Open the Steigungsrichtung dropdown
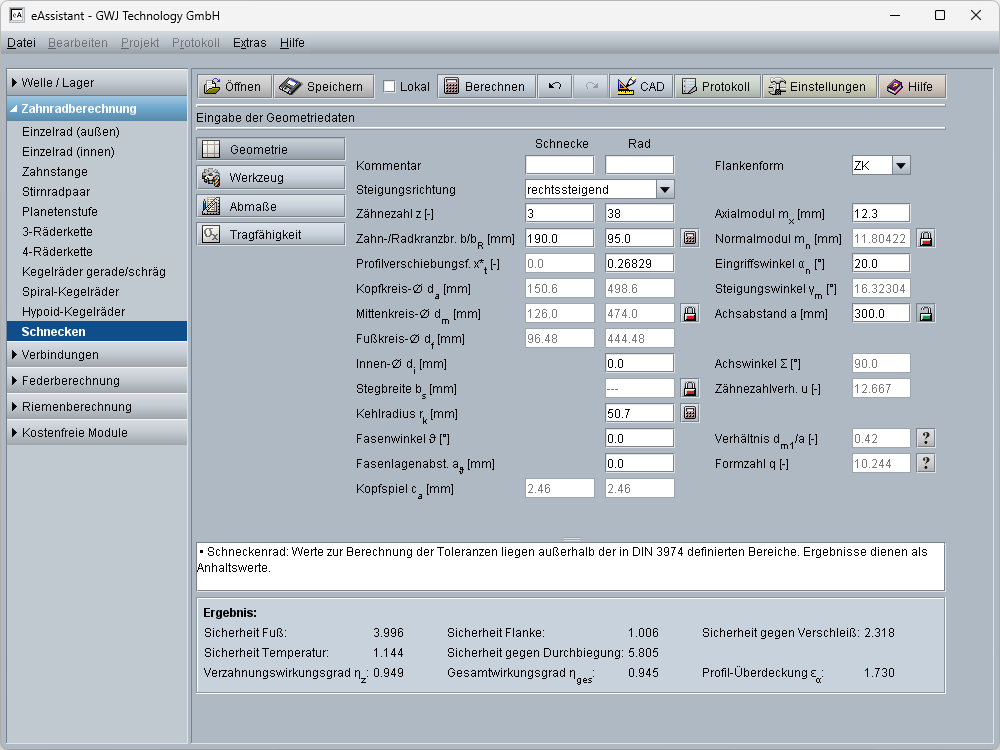 [x=665, y=189]
